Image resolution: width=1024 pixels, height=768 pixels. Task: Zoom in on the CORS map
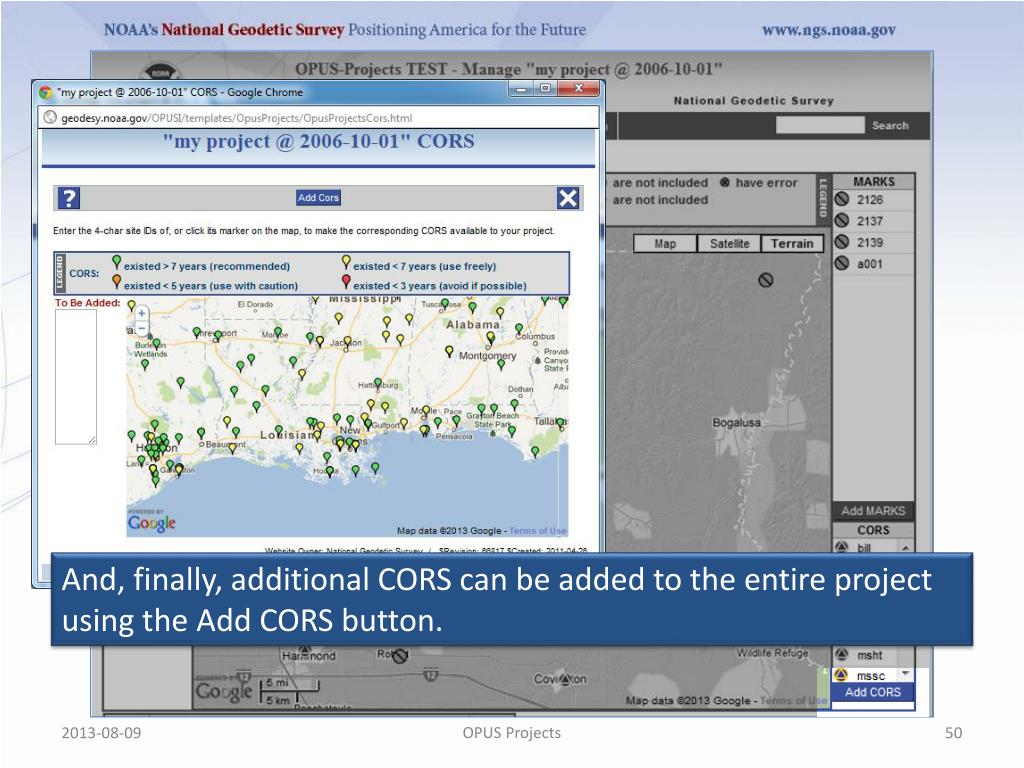142,313
